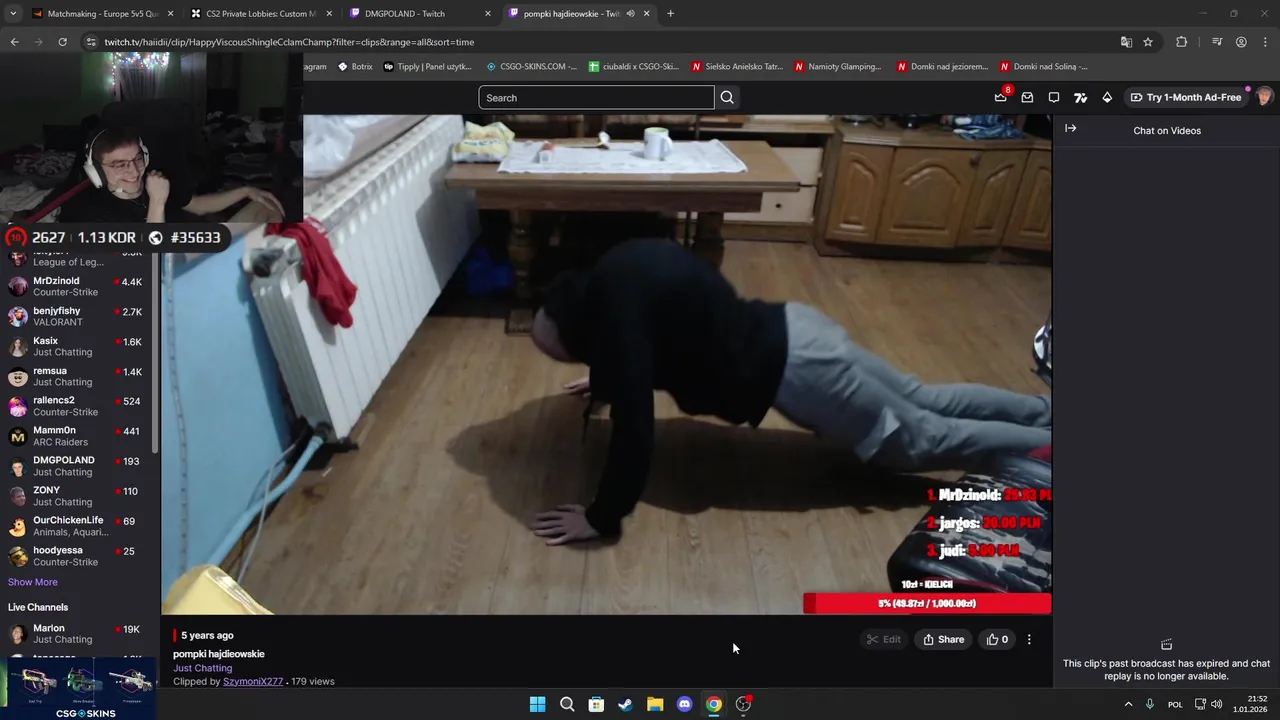Open Mamm0n ARC Raiders channel
This screenshot has width=1280, height=720.
(x=77, y=436)
